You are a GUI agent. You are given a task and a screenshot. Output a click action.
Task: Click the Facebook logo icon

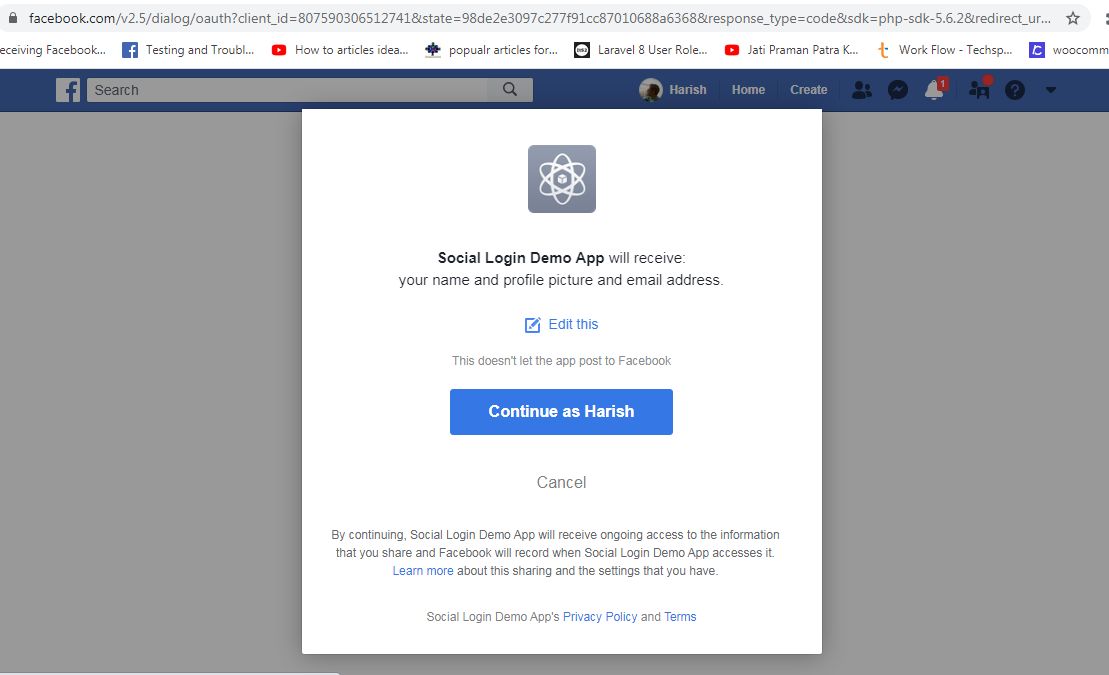coord(68,90)
